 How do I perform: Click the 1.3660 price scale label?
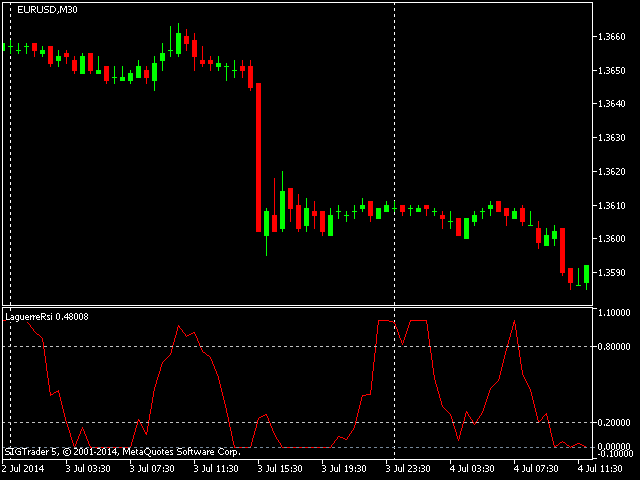coord(611,37)
